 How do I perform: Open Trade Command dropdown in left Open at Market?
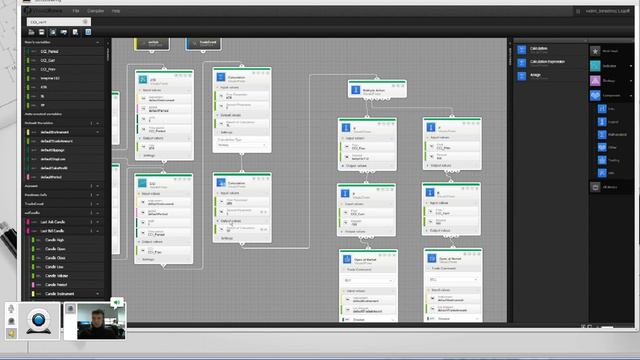[x=368, y=280]
